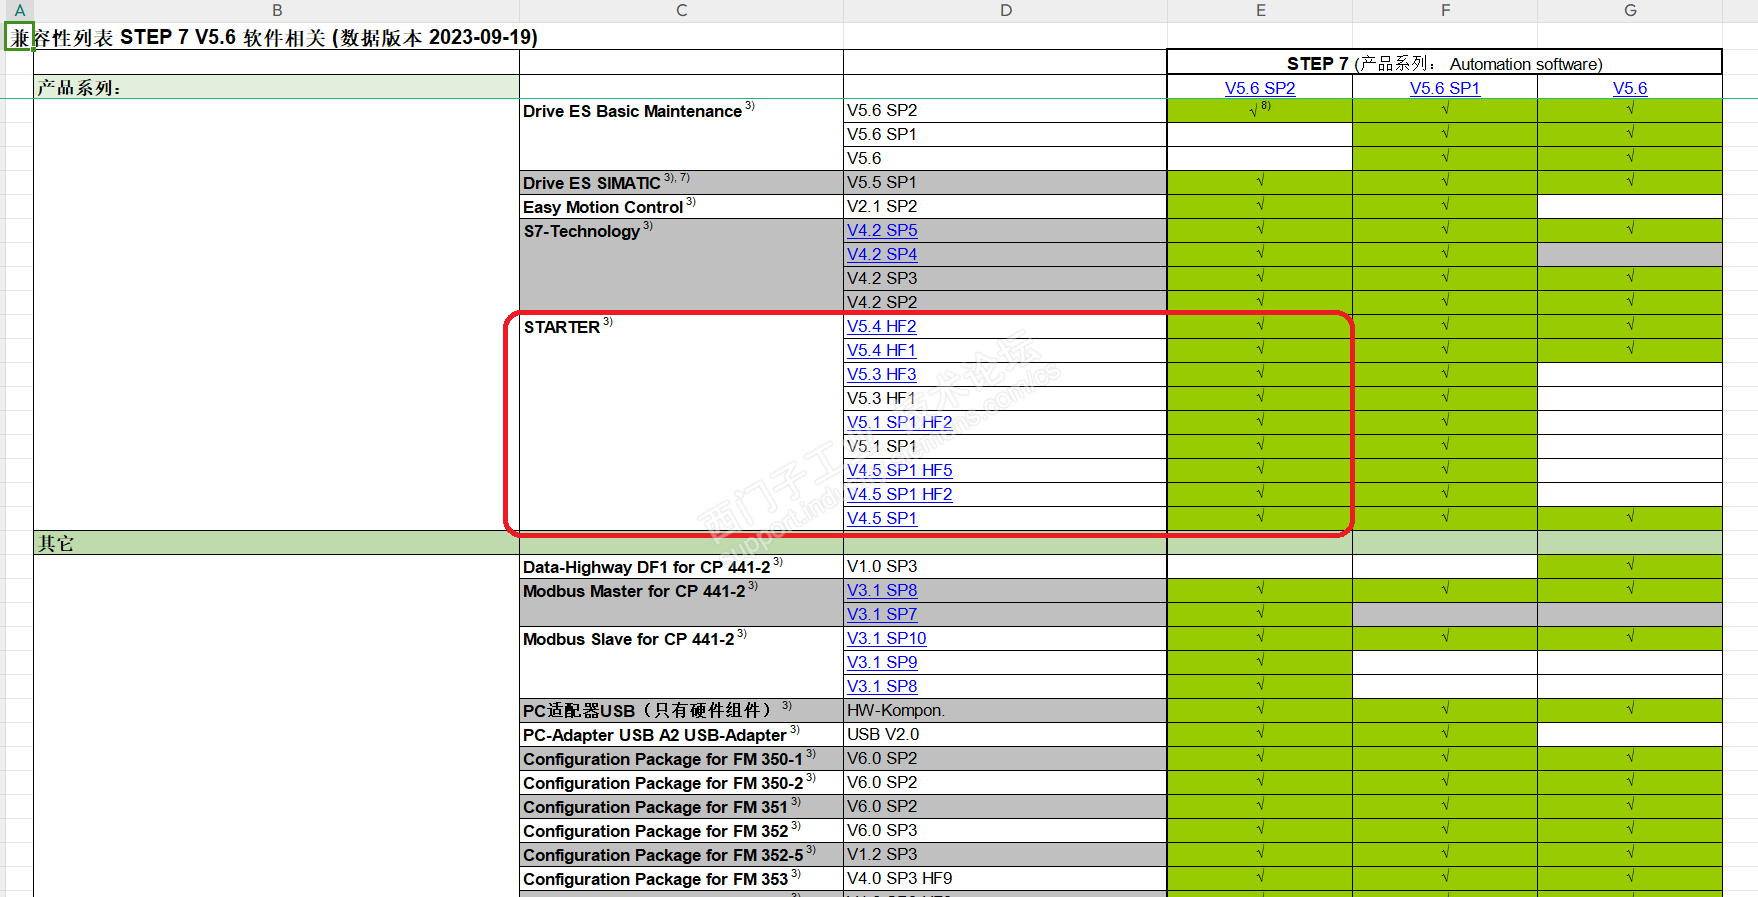Click the "Modbus Slave for CP 441-2" cell
Screen dimensions: 1758x897
682,662
